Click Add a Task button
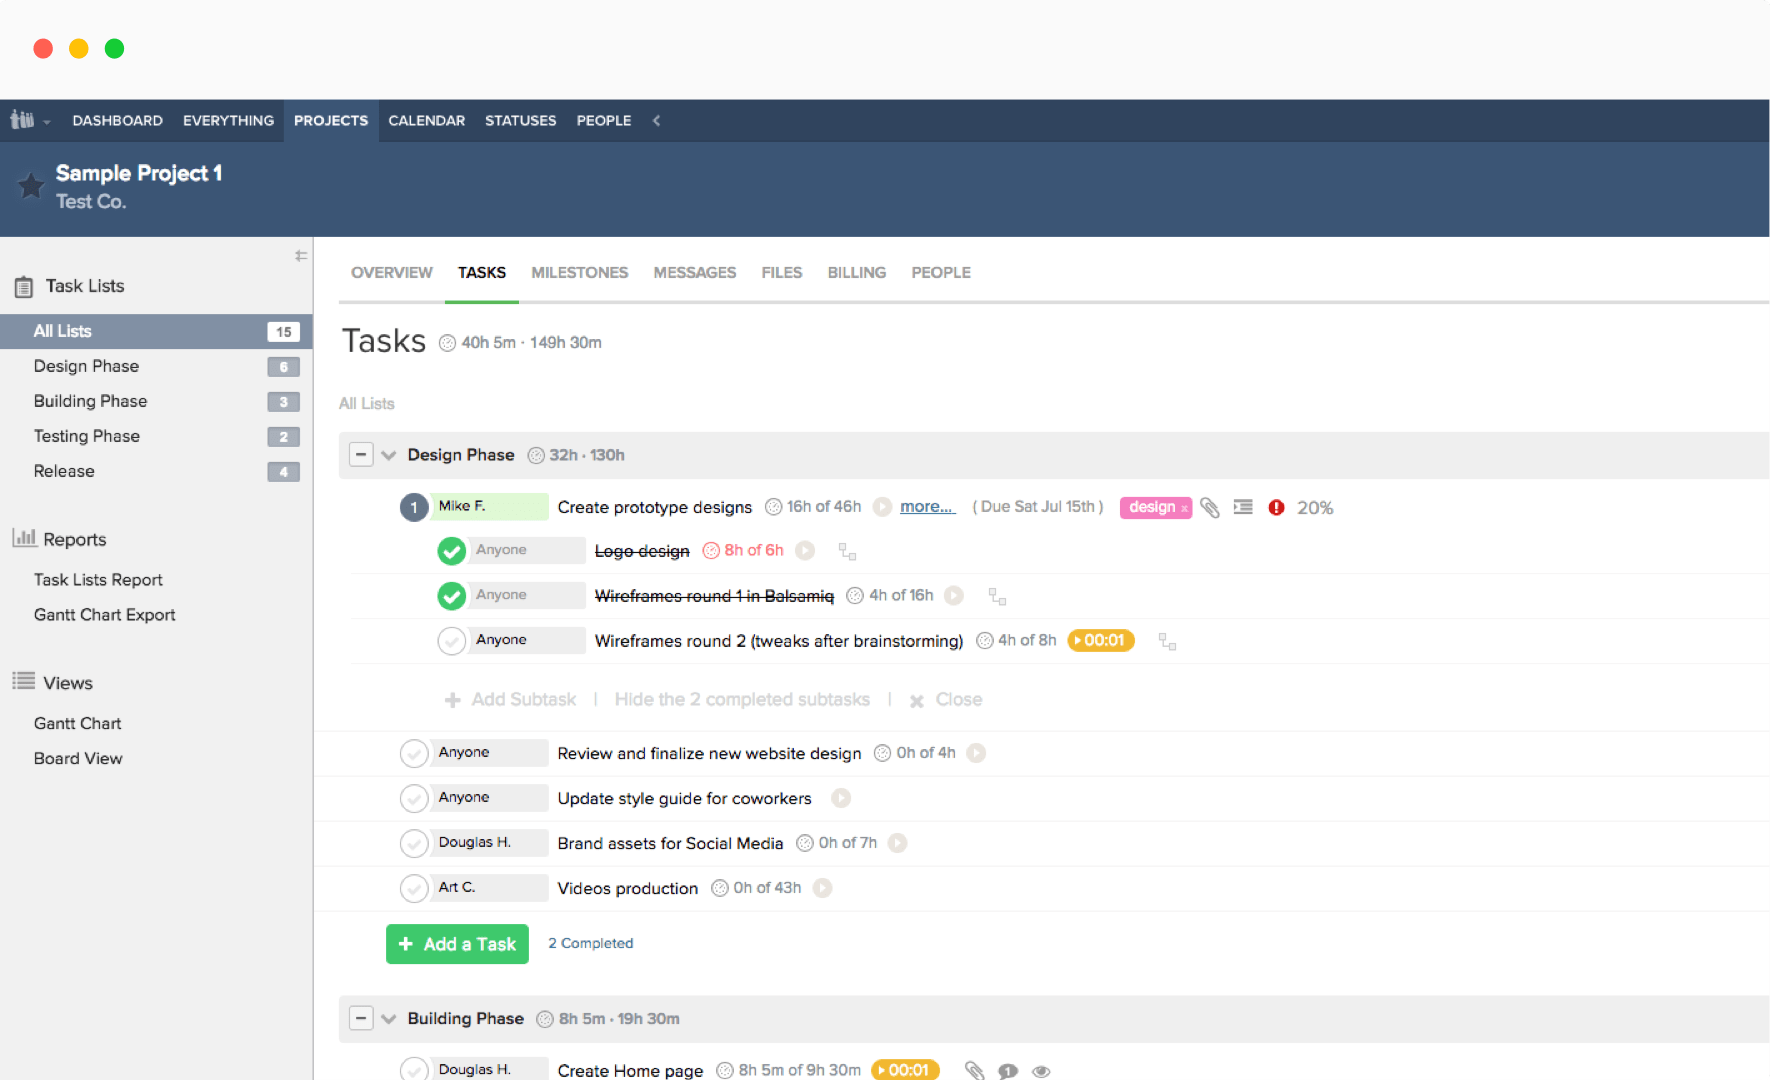The height and width of the screenshot is (1080, 1770). (x=457, y=944)
